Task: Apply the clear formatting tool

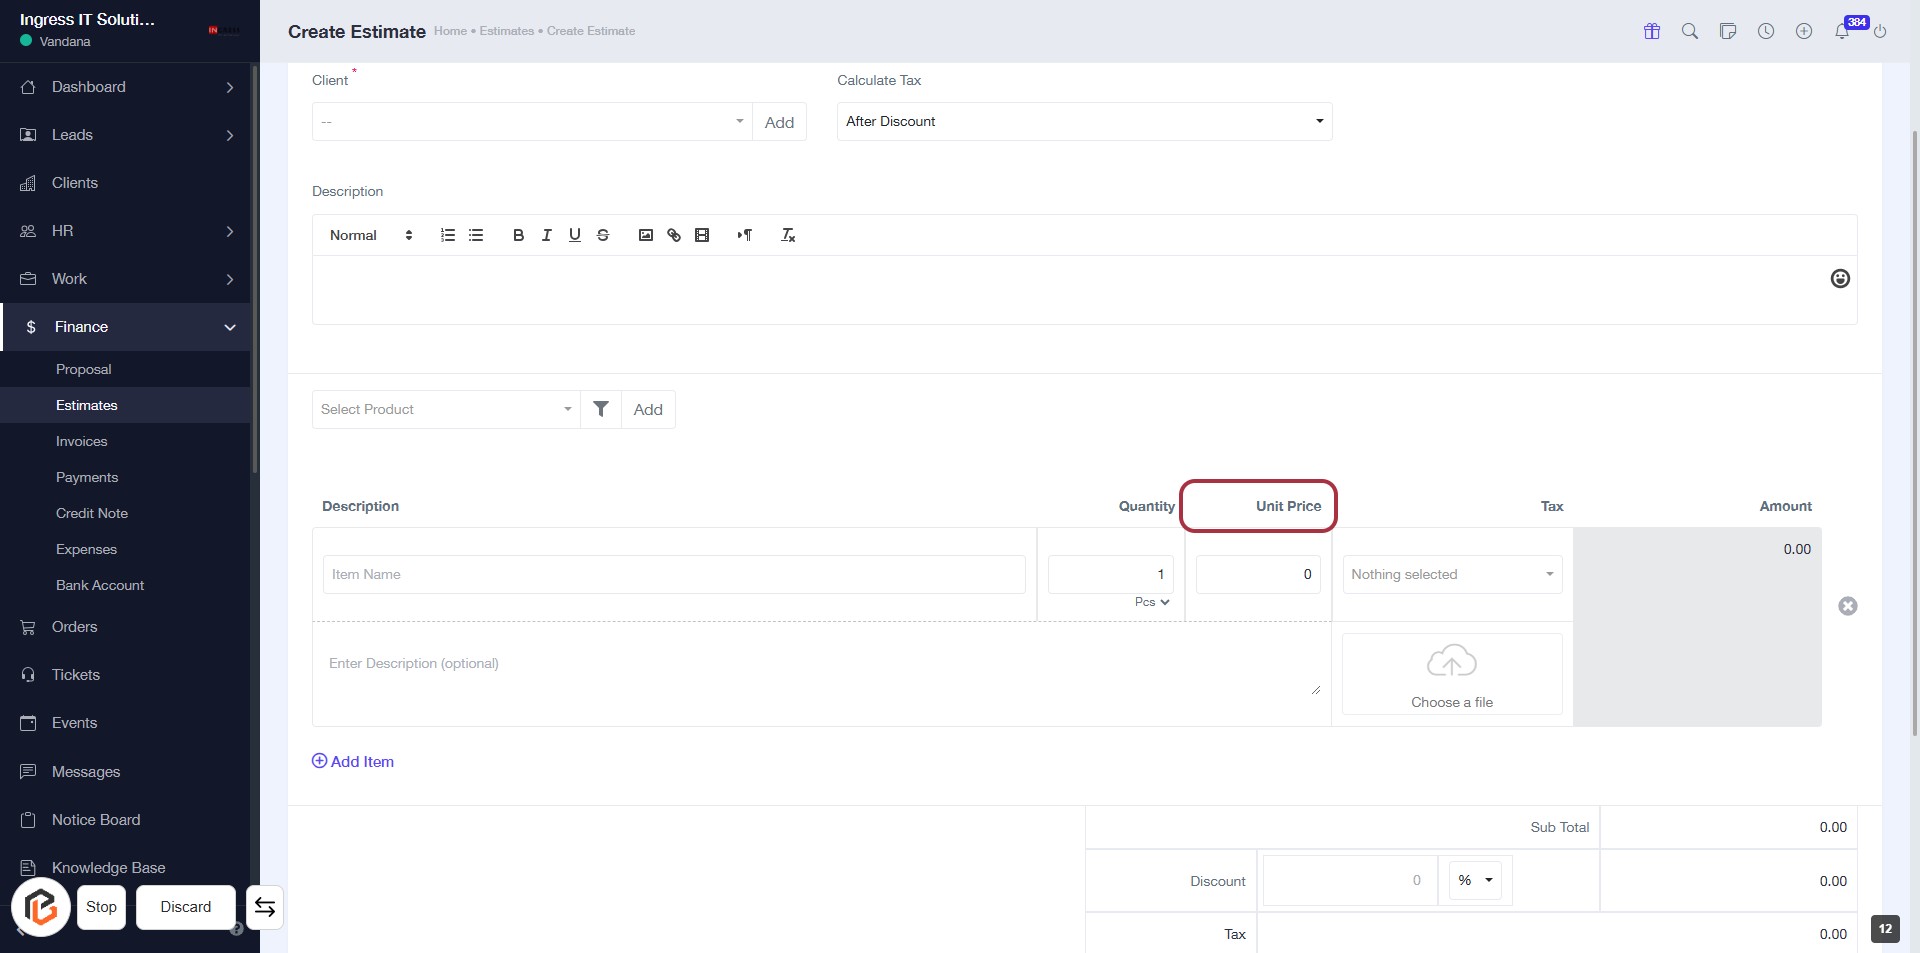Action: (x=788, y=235)
